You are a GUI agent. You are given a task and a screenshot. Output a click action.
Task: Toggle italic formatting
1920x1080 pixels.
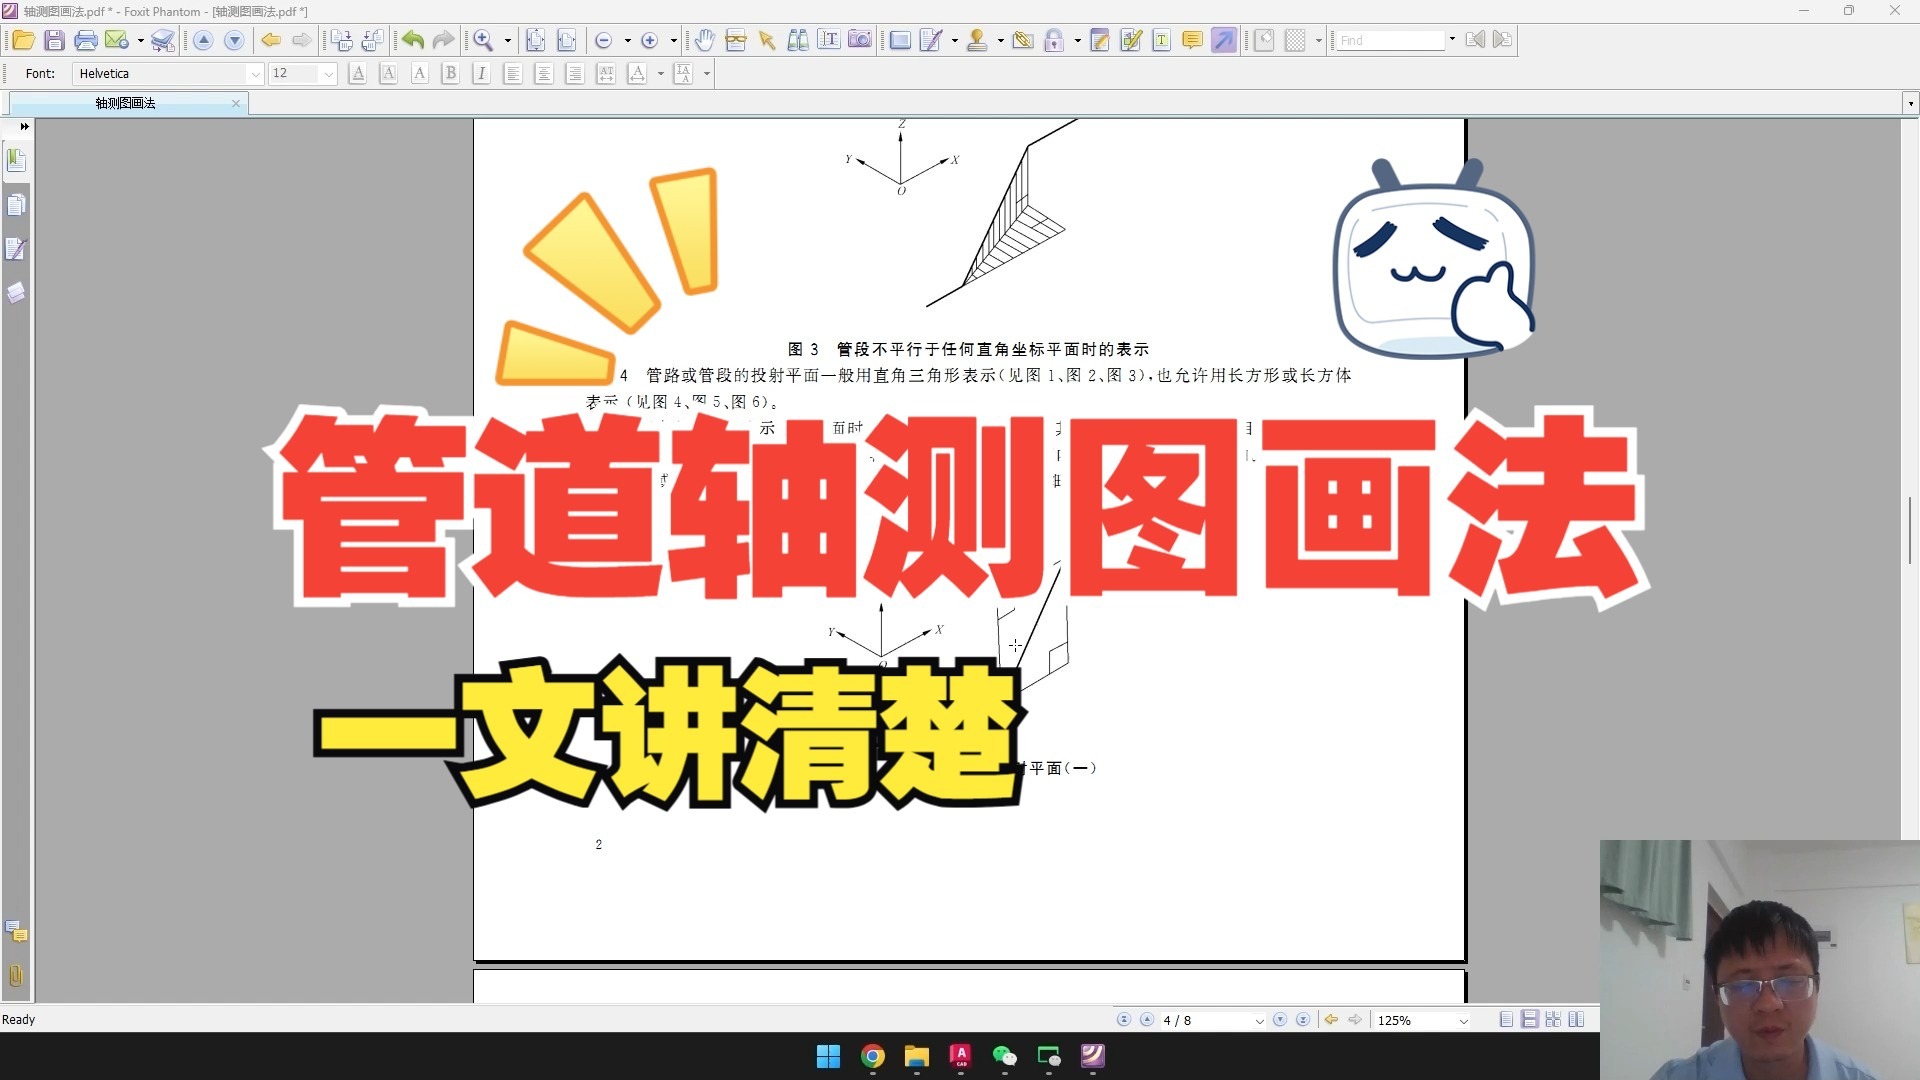[x=481, y=73]
